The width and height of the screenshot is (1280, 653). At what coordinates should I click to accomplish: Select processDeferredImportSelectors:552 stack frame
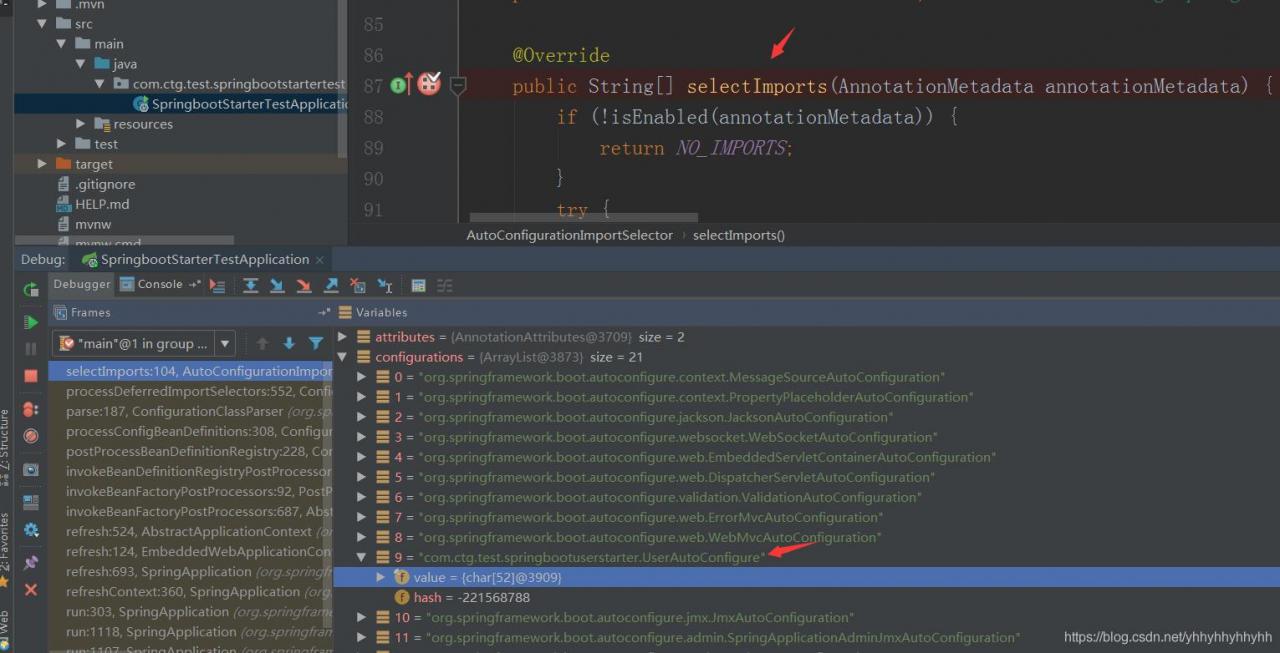click(x=190, y=391)
